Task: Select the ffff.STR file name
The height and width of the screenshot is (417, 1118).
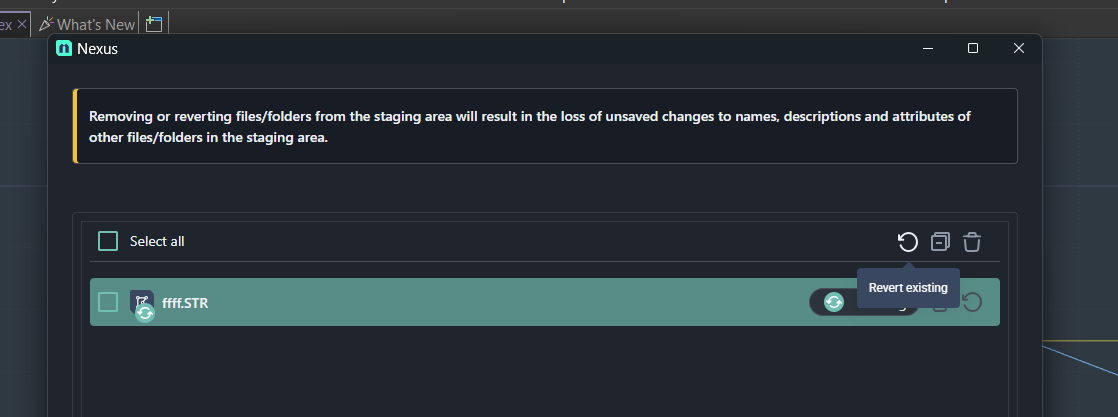Action: tap(185, 302)
